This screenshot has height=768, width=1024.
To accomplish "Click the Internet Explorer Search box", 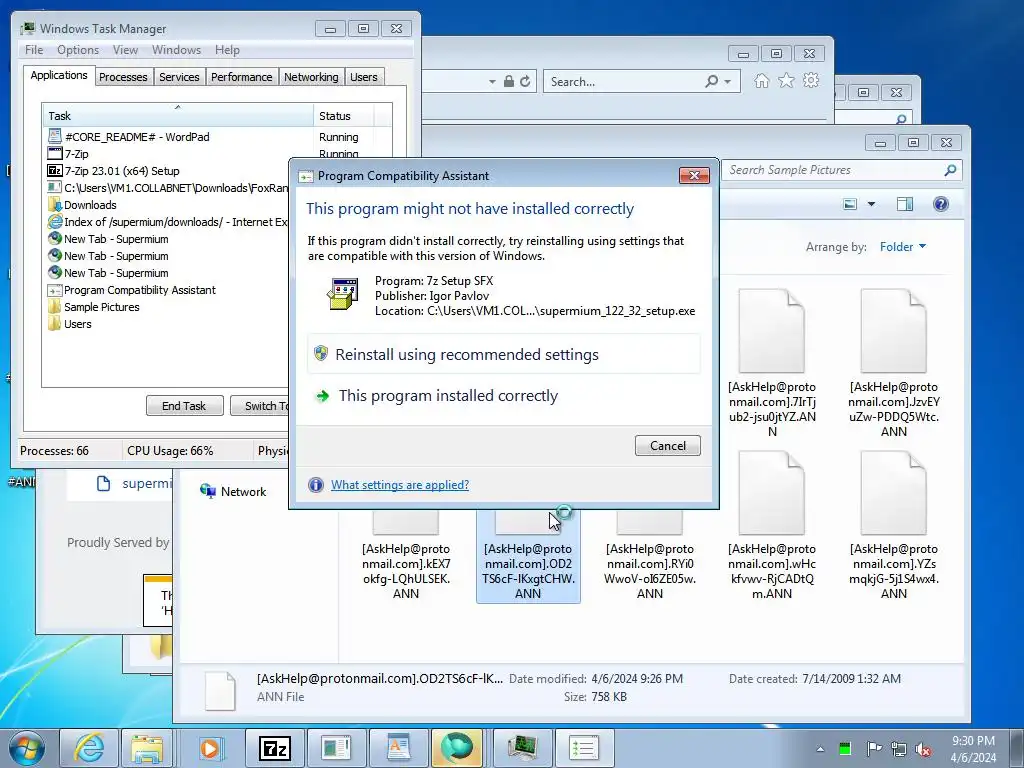I will point(624,82).
